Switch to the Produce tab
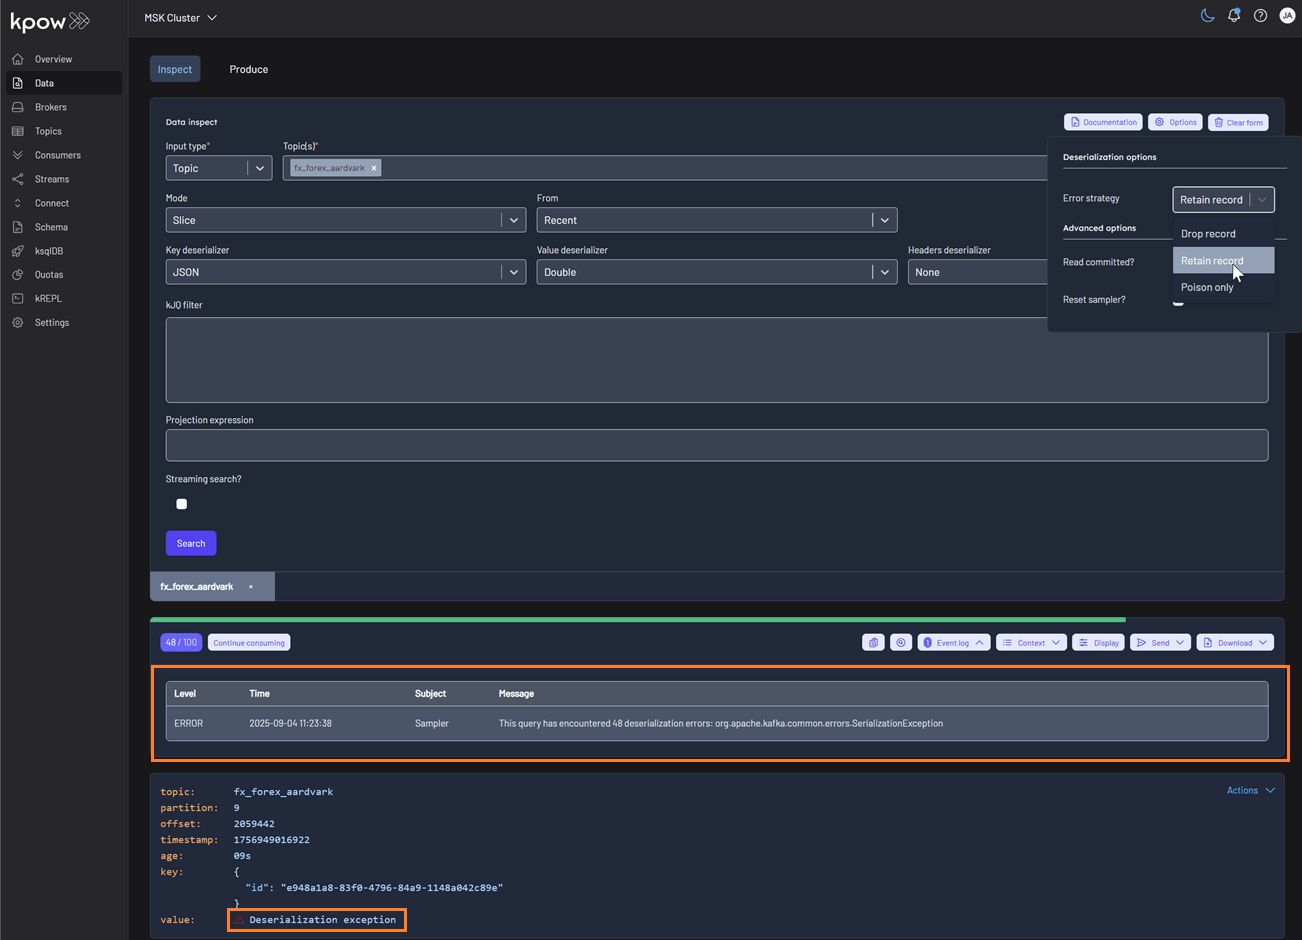Screen dimensions: 1302x940 (248, 69)
